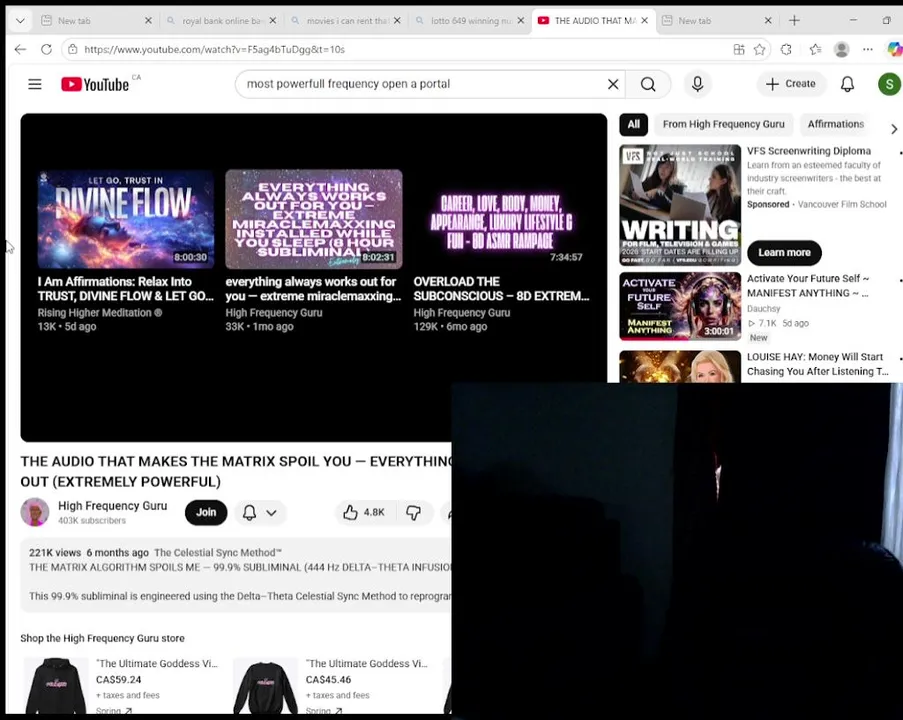Click the Create button in header
The height and width of the screenshot is (720, 903).
click(791, 84)
